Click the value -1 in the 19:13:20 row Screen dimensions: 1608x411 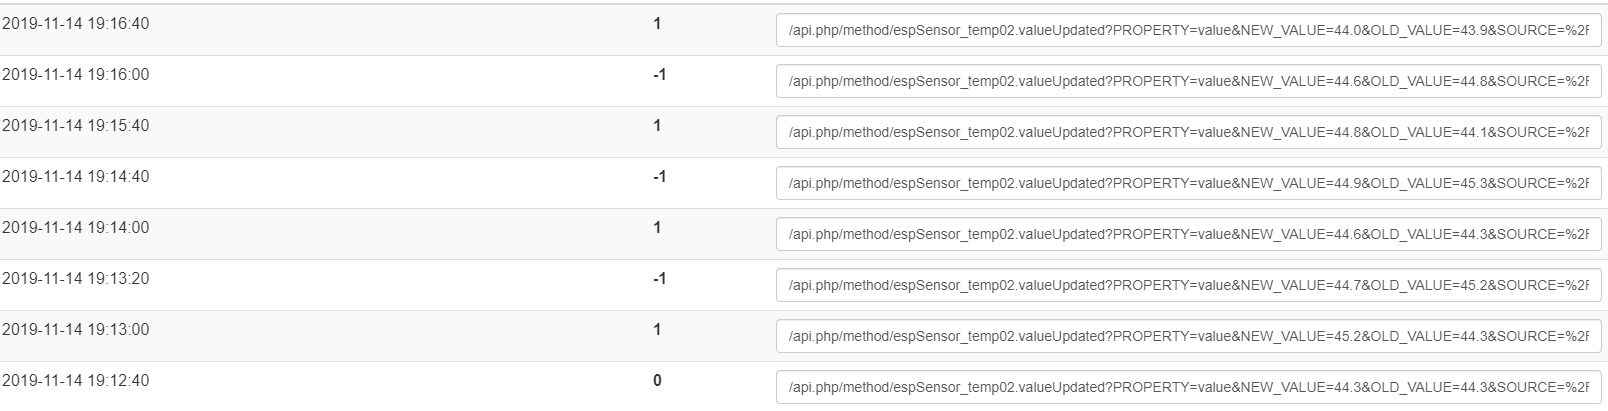tap(659, 278)
